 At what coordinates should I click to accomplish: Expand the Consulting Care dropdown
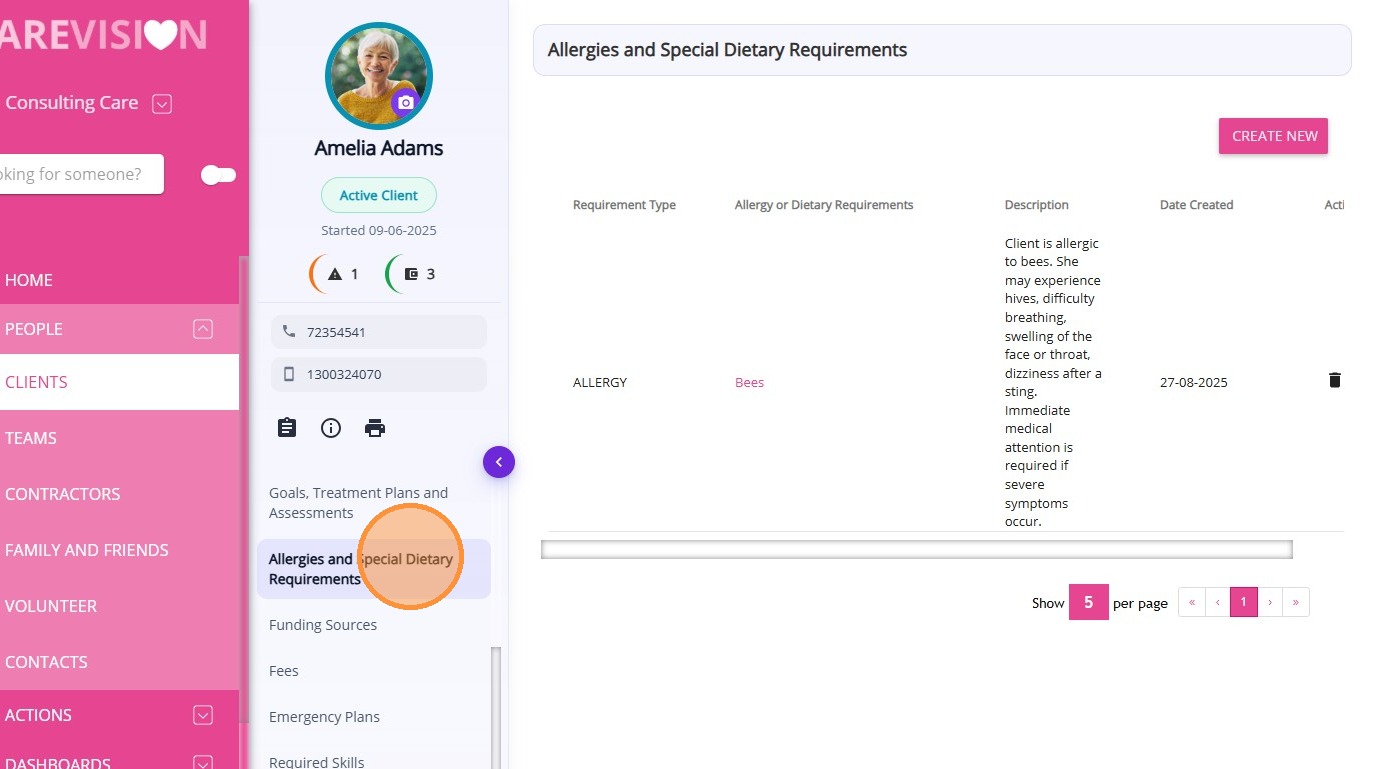(x=162, y=103)
